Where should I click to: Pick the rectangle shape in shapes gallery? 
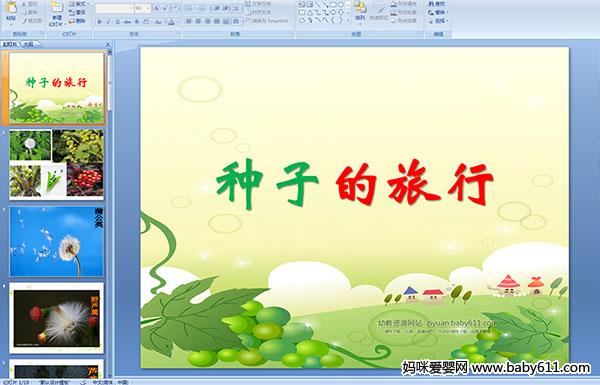(333, 5)
